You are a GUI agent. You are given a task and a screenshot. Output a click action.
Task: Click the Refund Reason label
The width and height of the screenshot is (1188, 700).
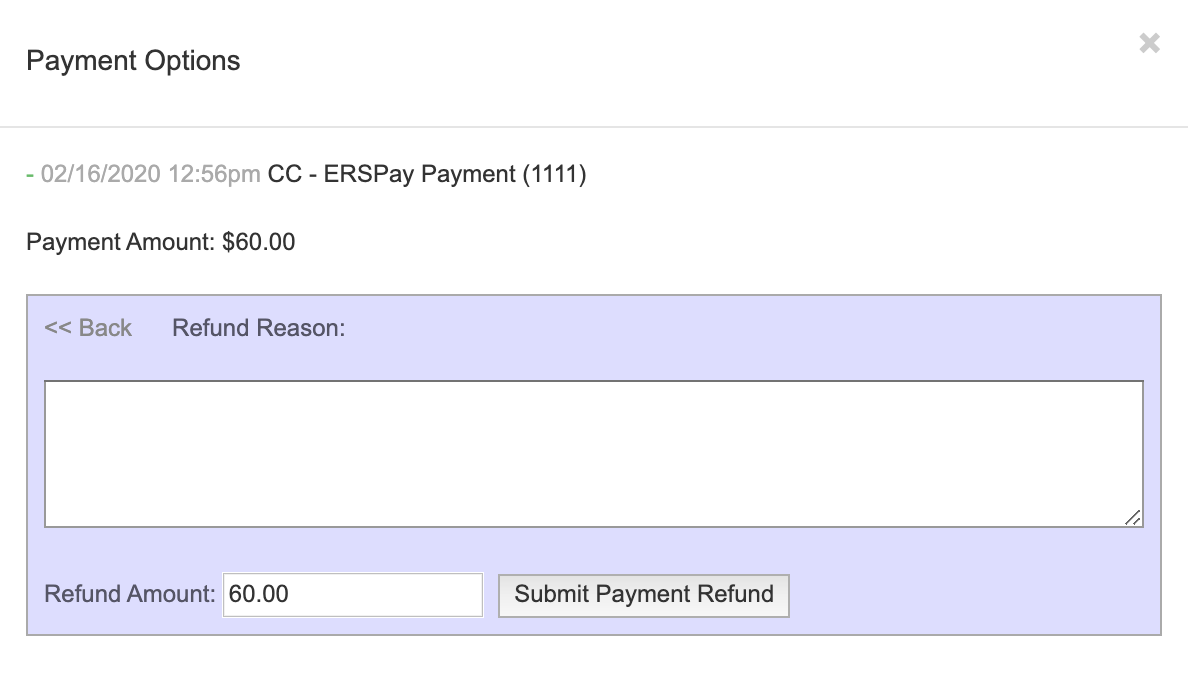258,328
